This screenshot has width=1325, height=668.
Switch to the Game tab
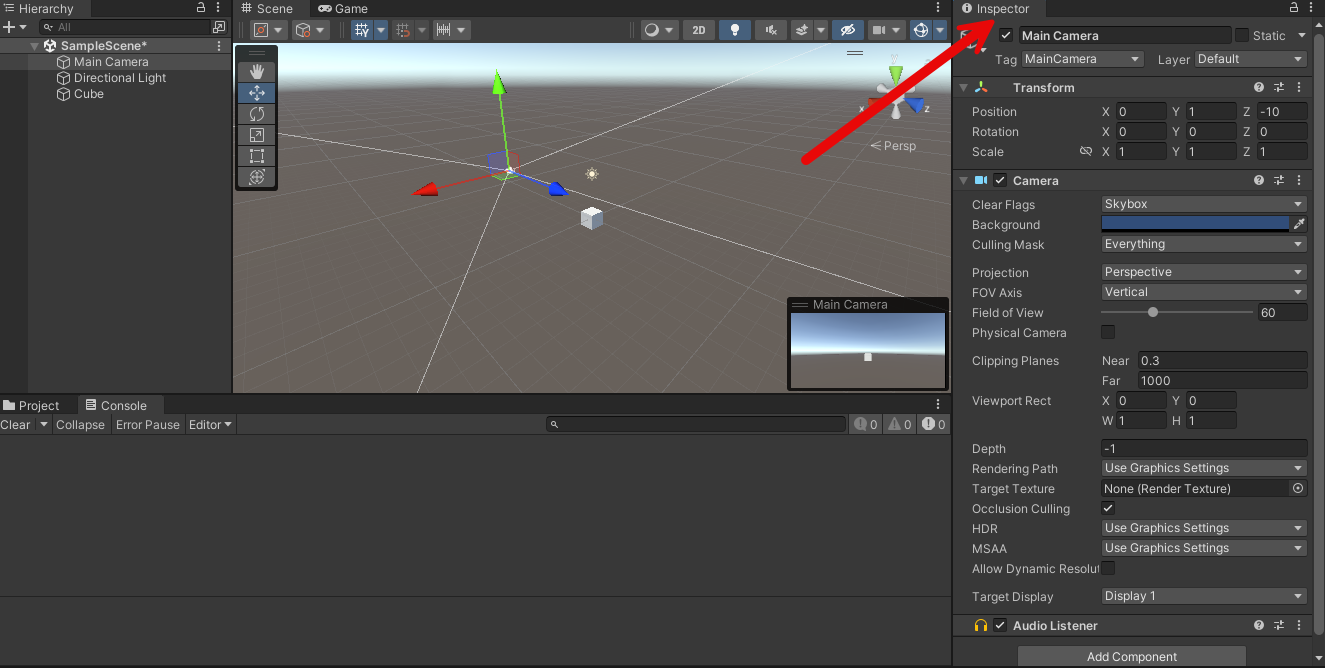343,8
